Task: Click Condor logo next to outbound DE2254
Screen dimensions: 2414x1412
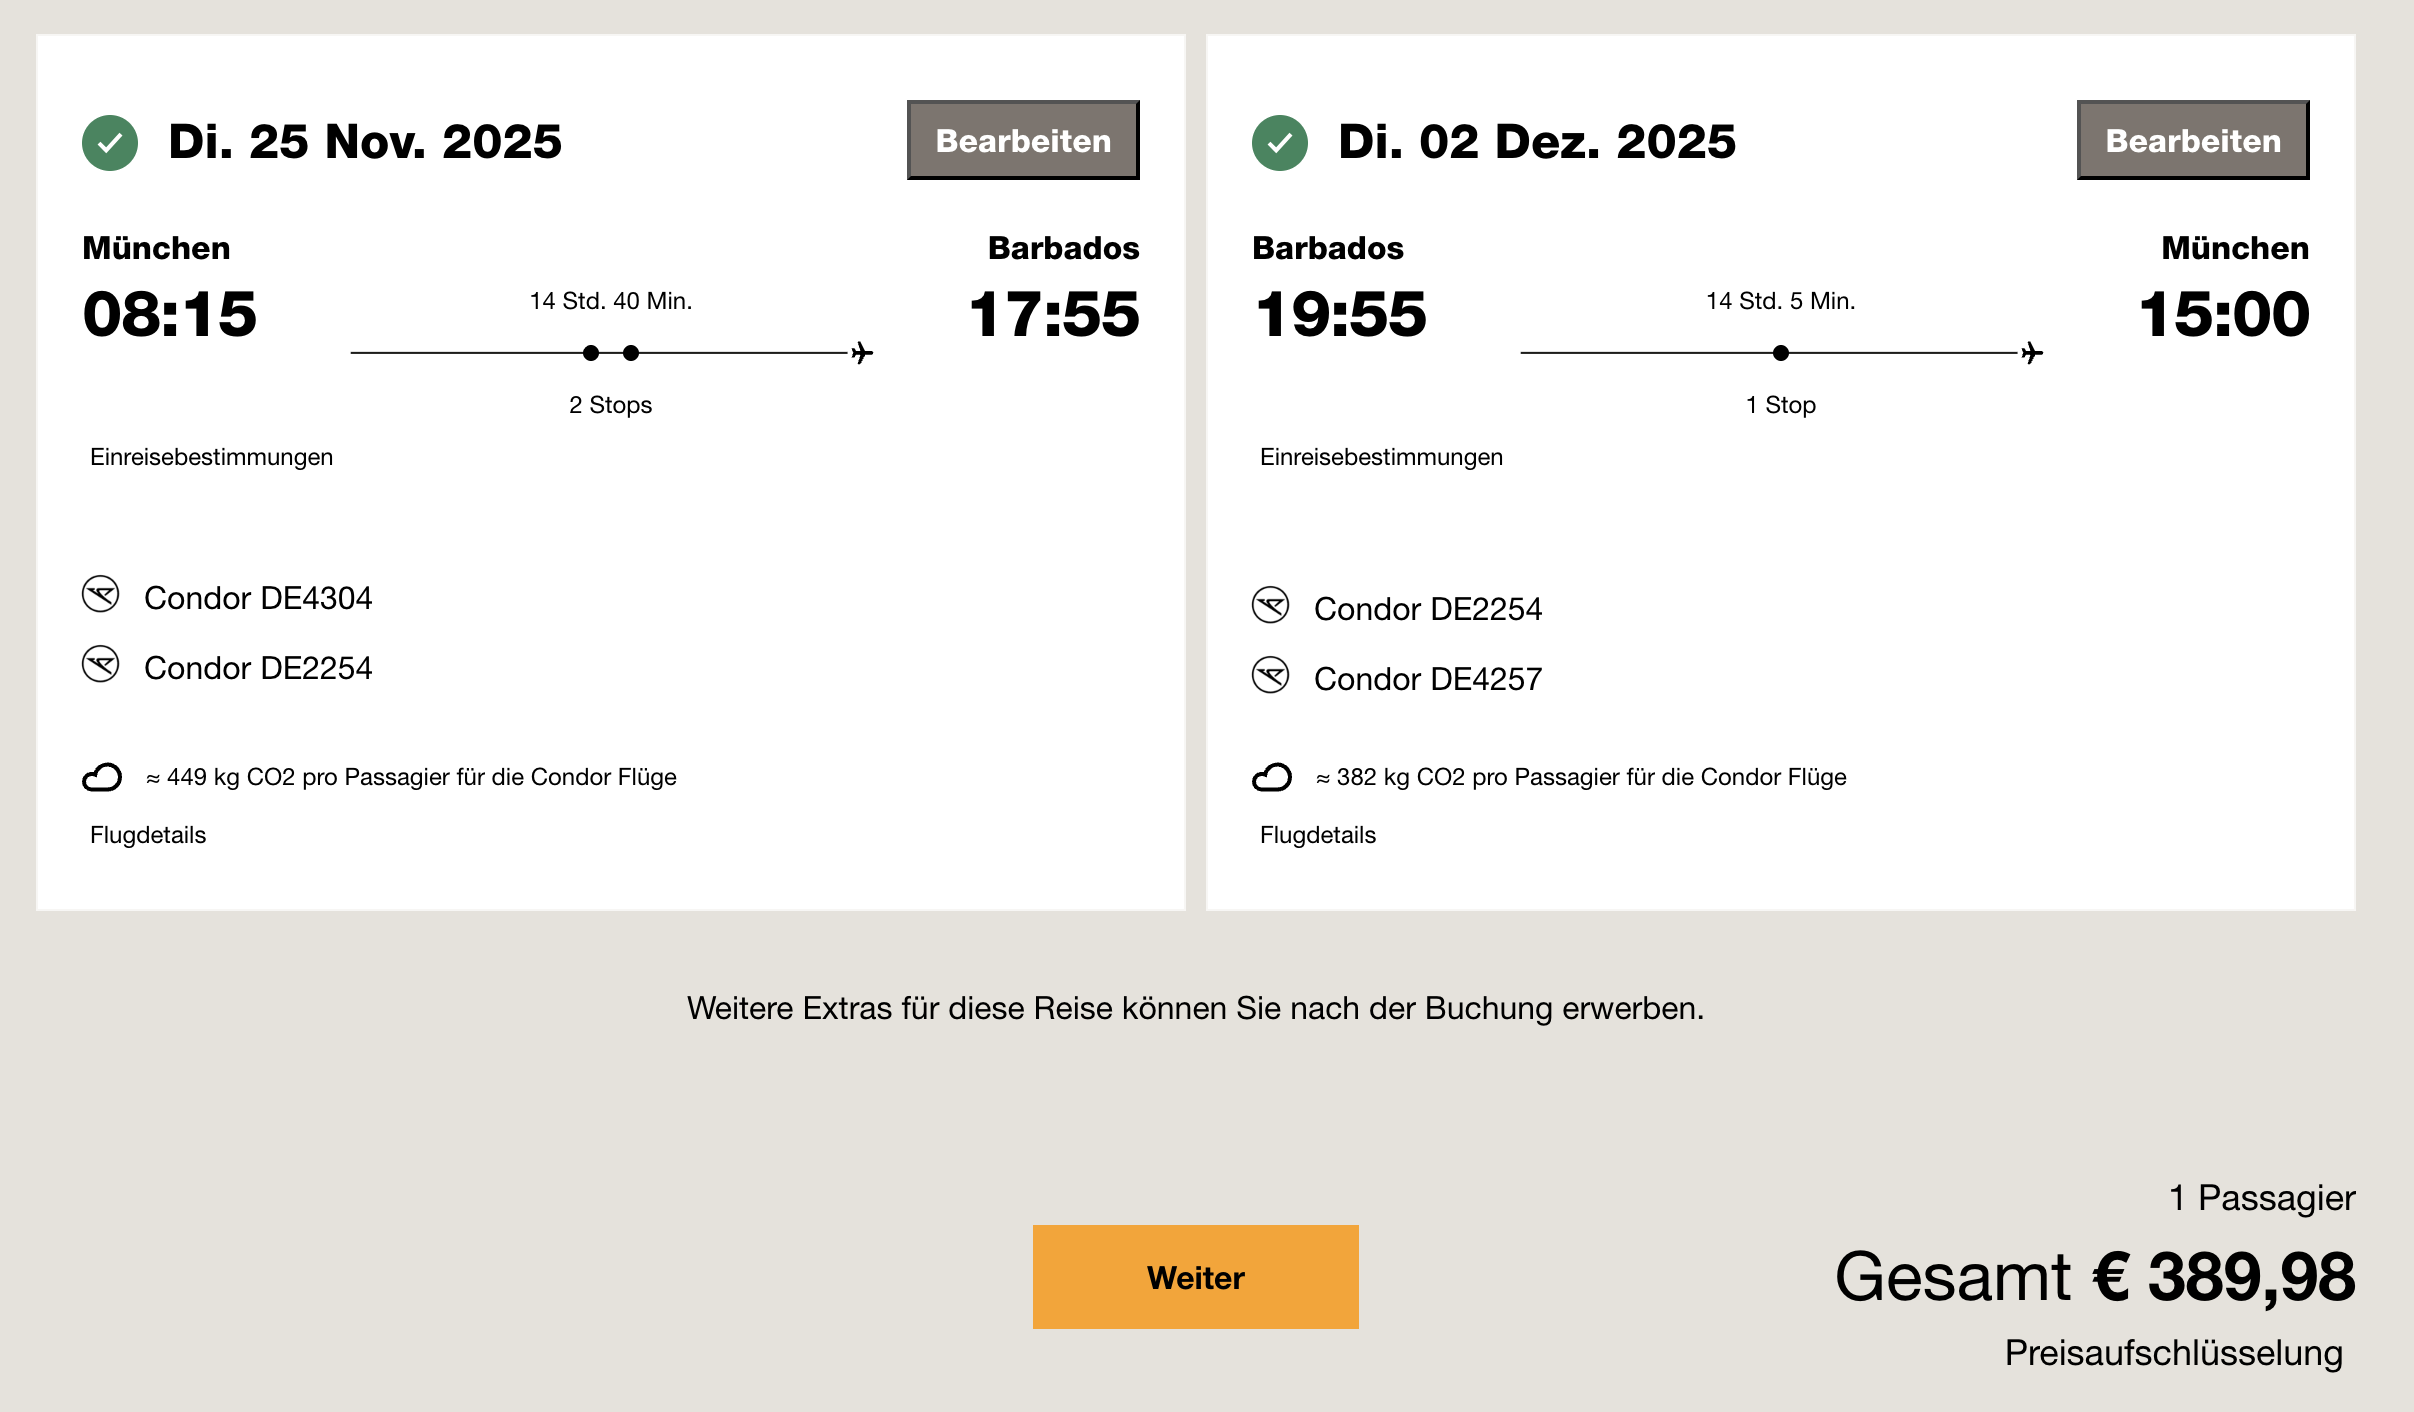Action: pos(101,665)
